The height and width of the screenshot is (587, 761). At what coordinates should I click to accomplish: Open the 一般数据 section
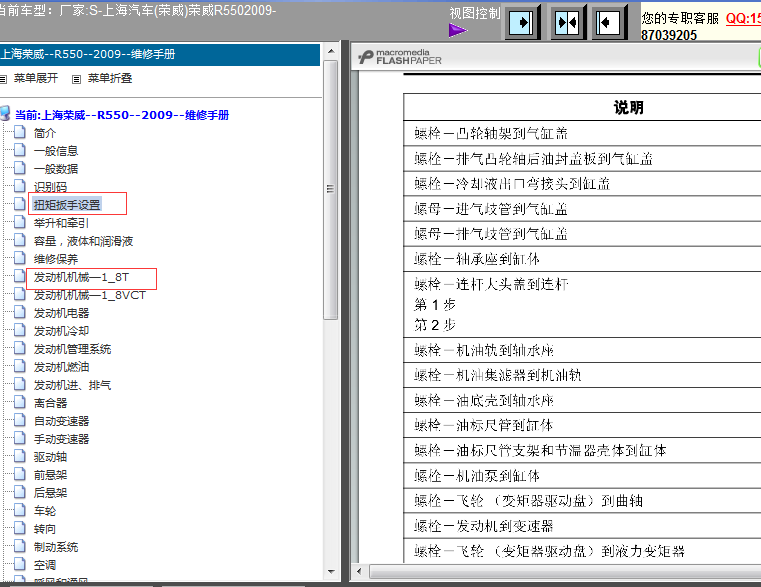[56, 169]
